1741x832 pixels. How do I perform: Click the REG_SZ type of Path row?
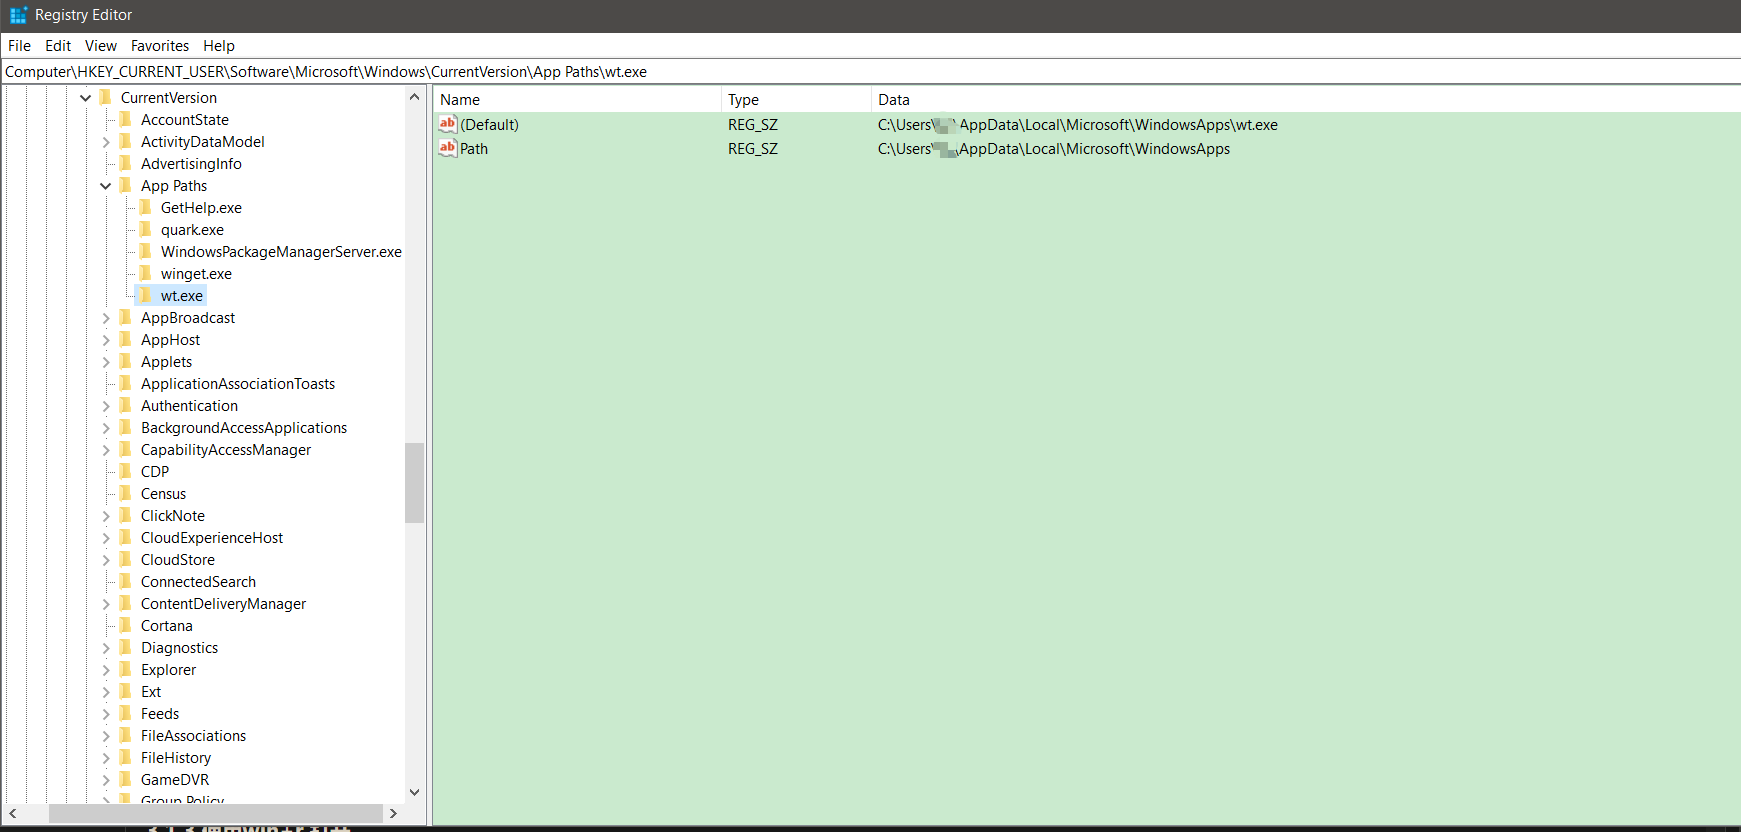(x=753, y=148)
